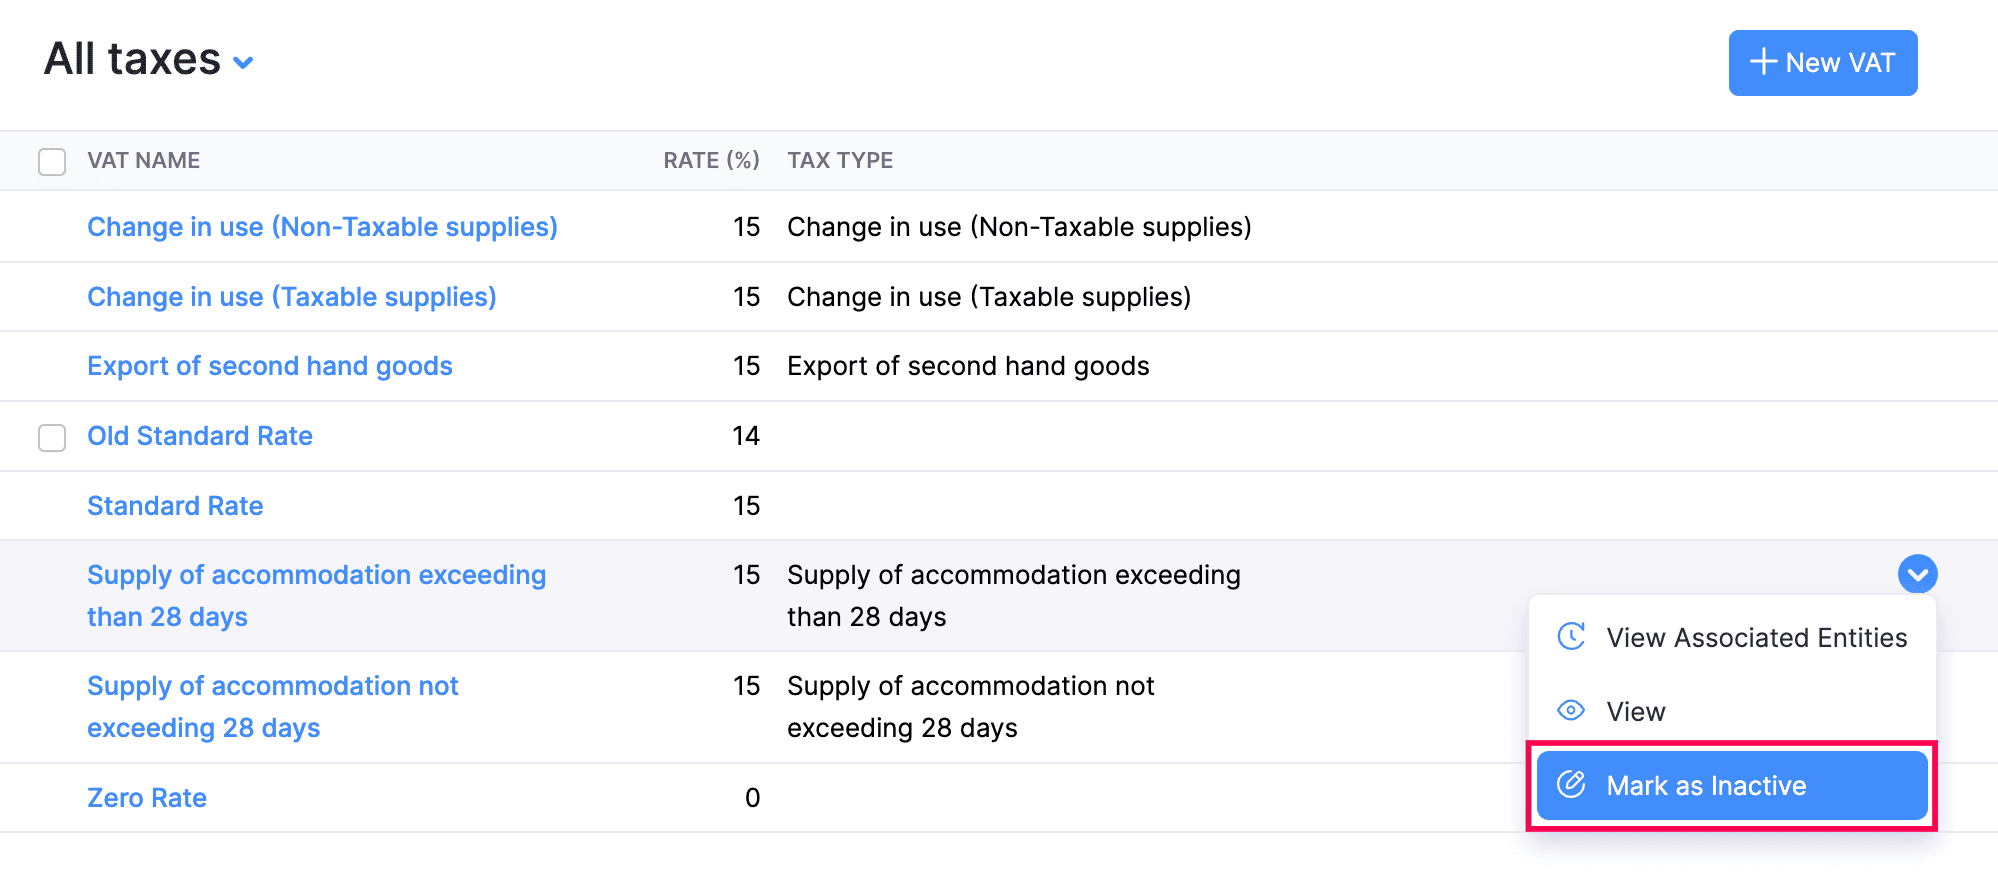Open Change in use (Taxable supplies) link
The height and width of the screenshot is (882, 1998).
291,297
